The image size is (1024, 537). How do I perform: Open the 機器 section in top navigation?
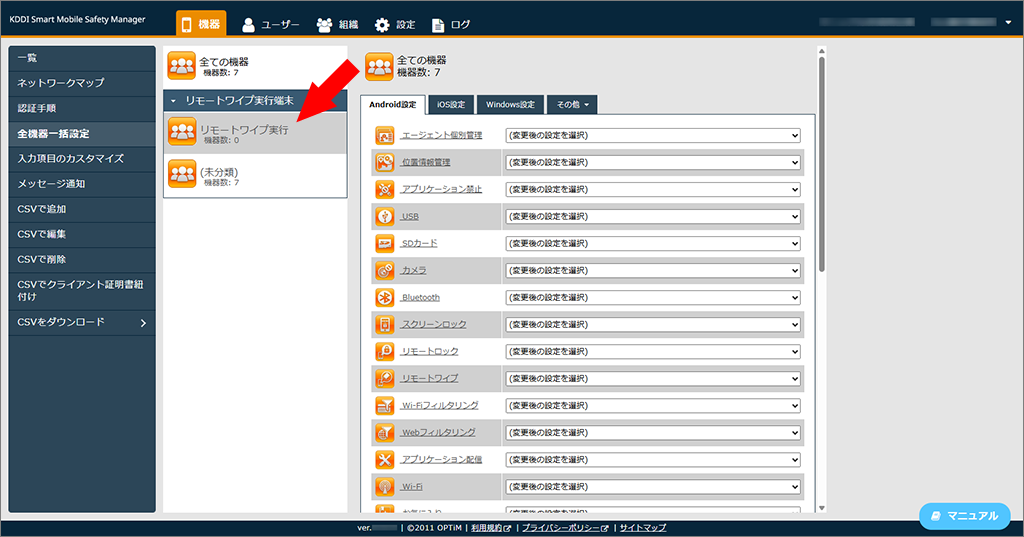(x=201, y=24)
